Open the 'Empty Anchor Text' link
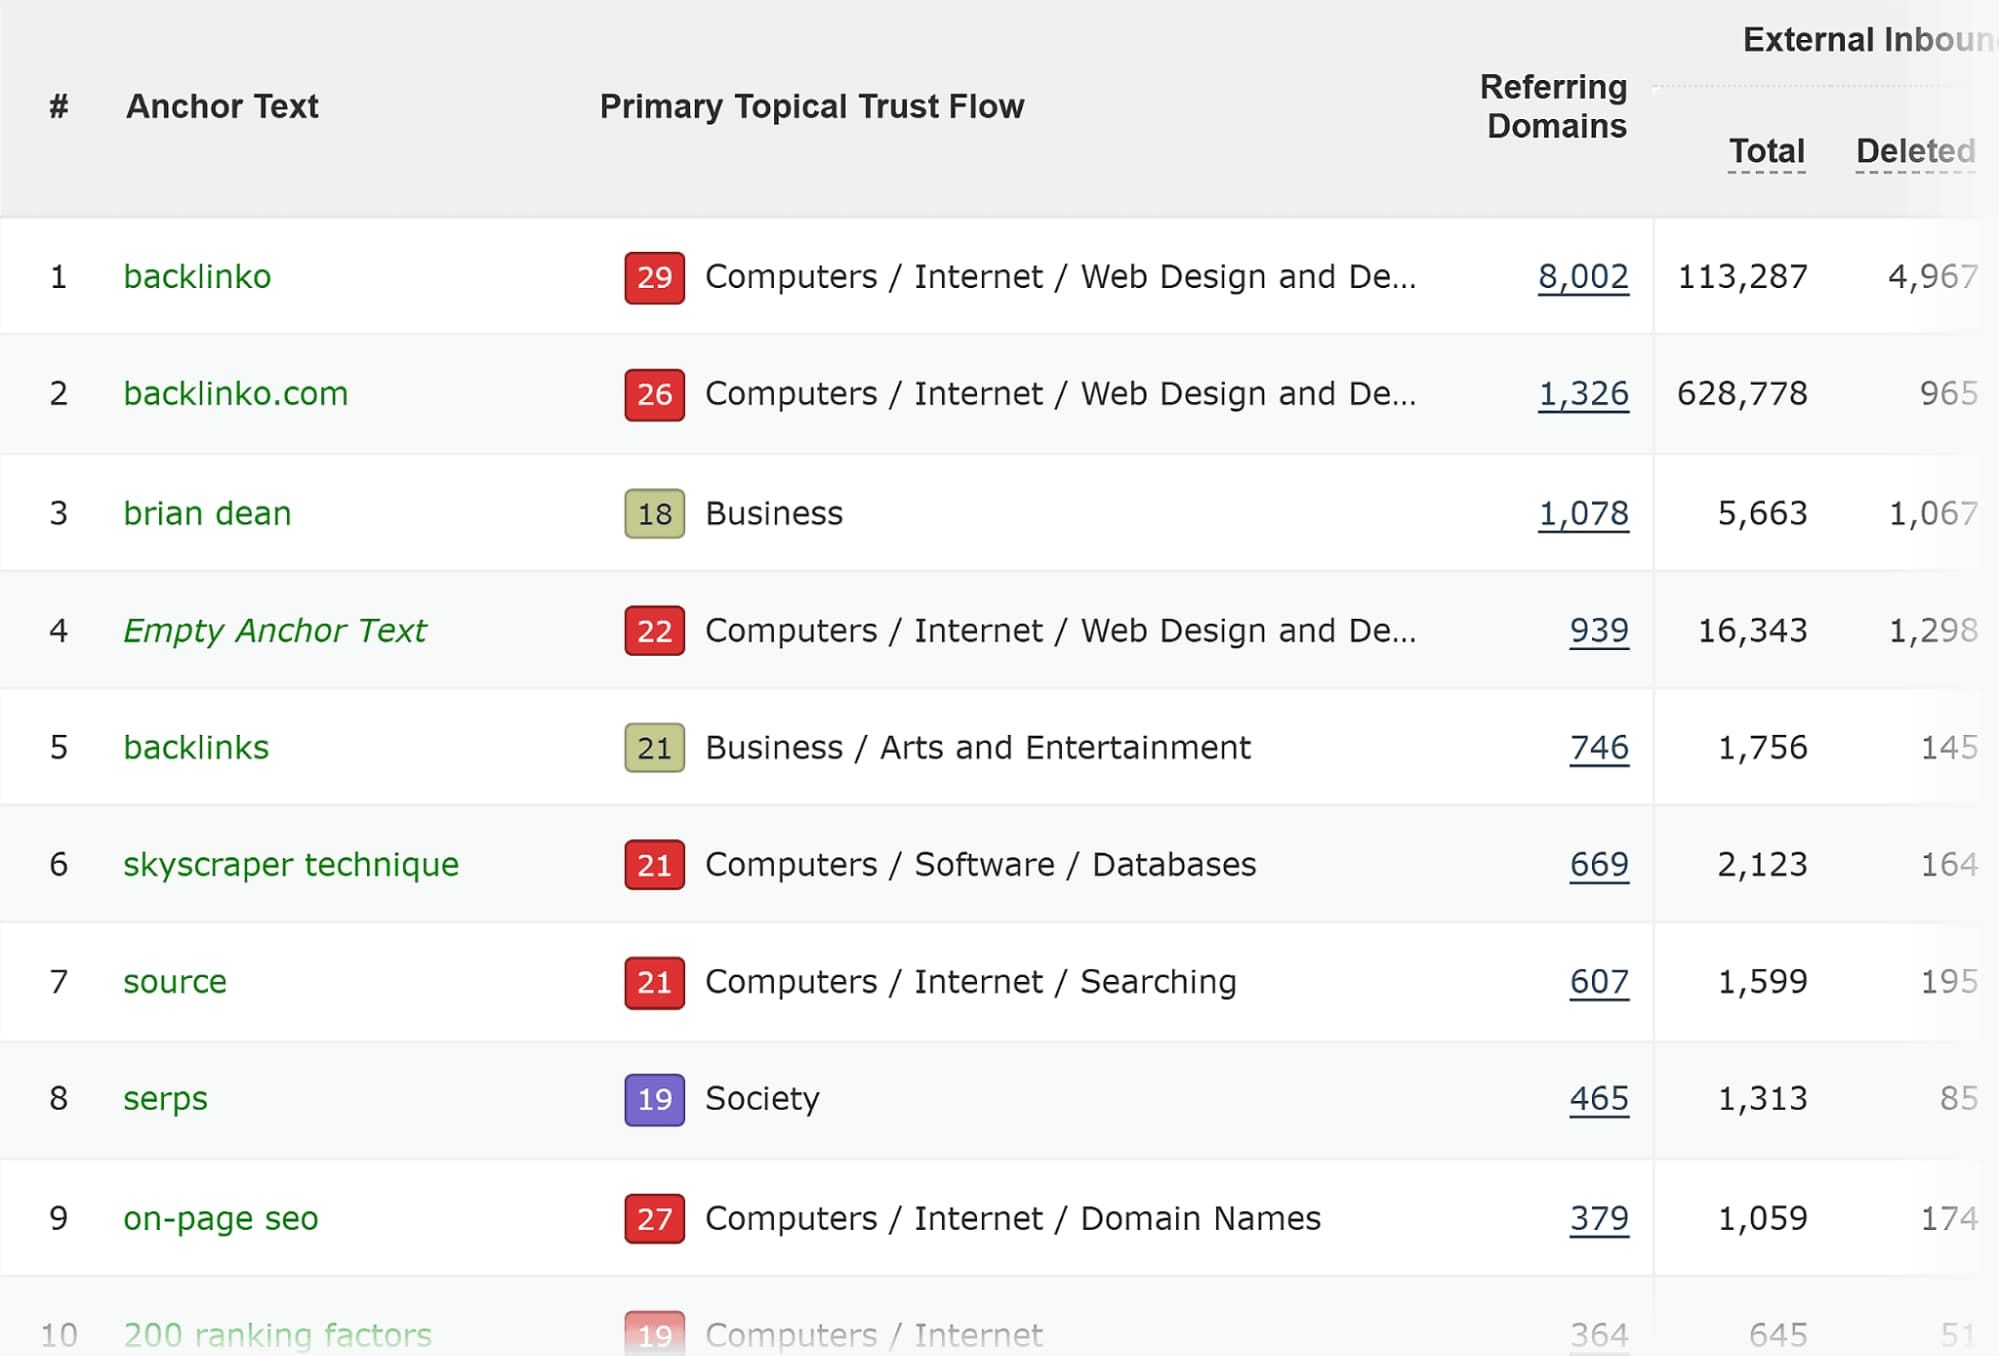This screenshot has width=1999, height=1356. (x=275, y=630)
